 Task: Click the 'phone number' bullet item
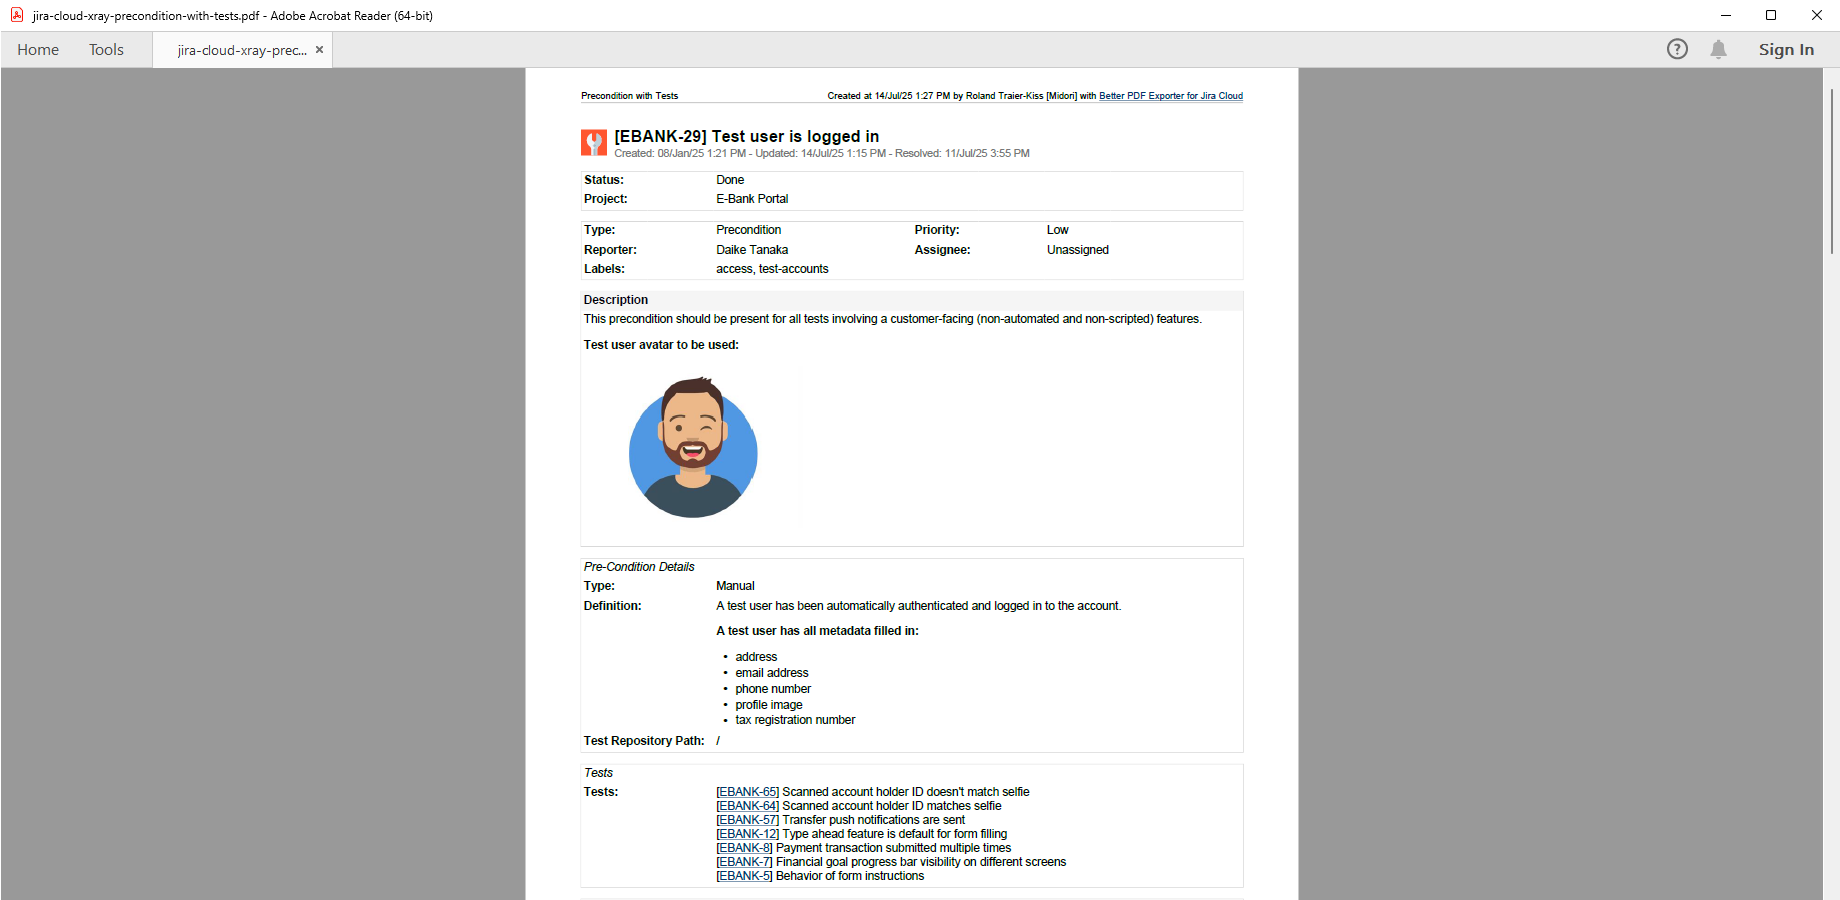click(x=773, y=689)
